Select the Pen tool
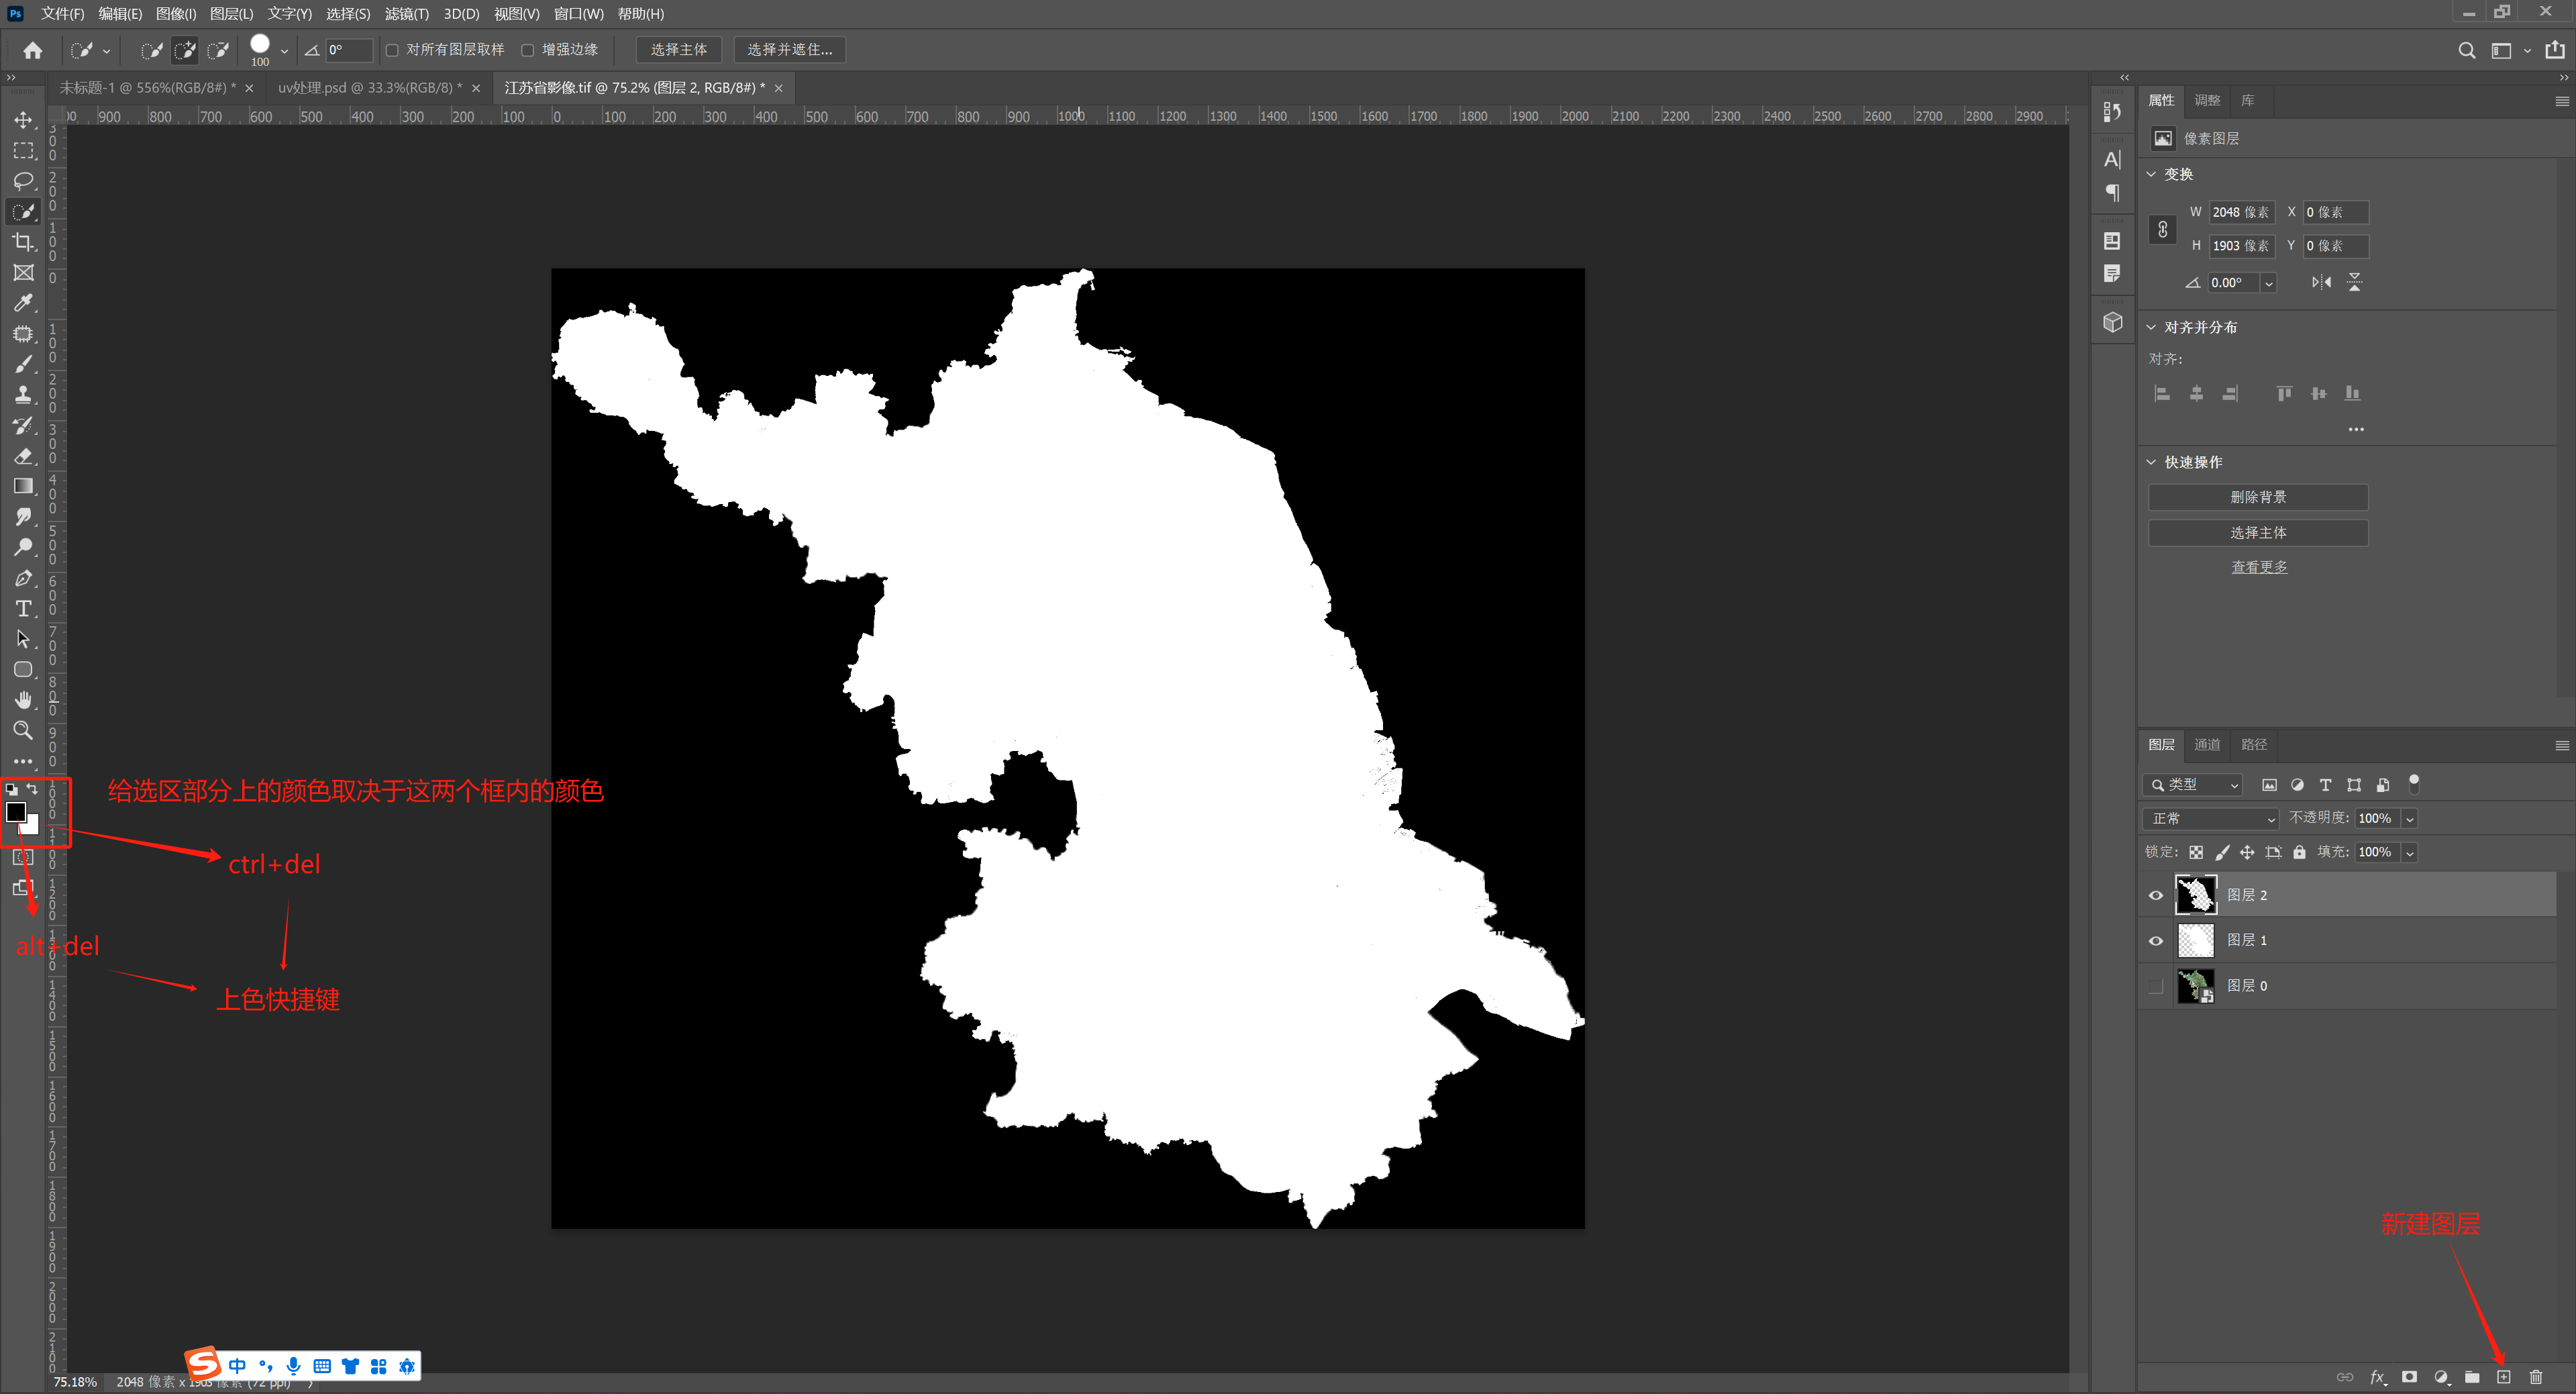Image resolution: width=2576 pixels, height=1394 pixels. click(23, 578)
